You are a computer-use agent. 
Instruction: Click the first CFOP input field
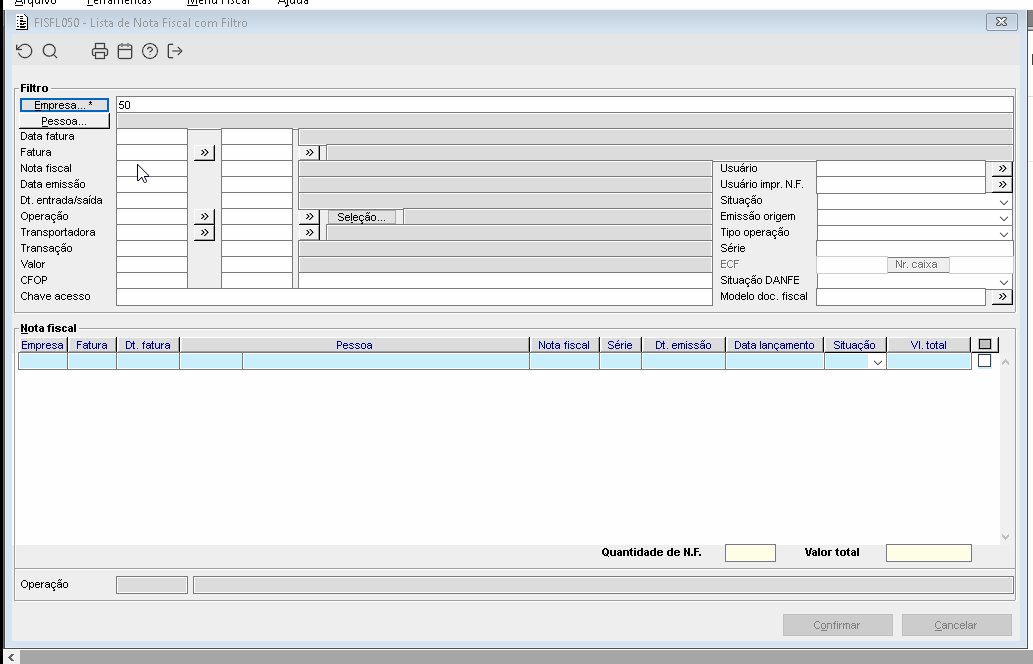tap(152, 281)
